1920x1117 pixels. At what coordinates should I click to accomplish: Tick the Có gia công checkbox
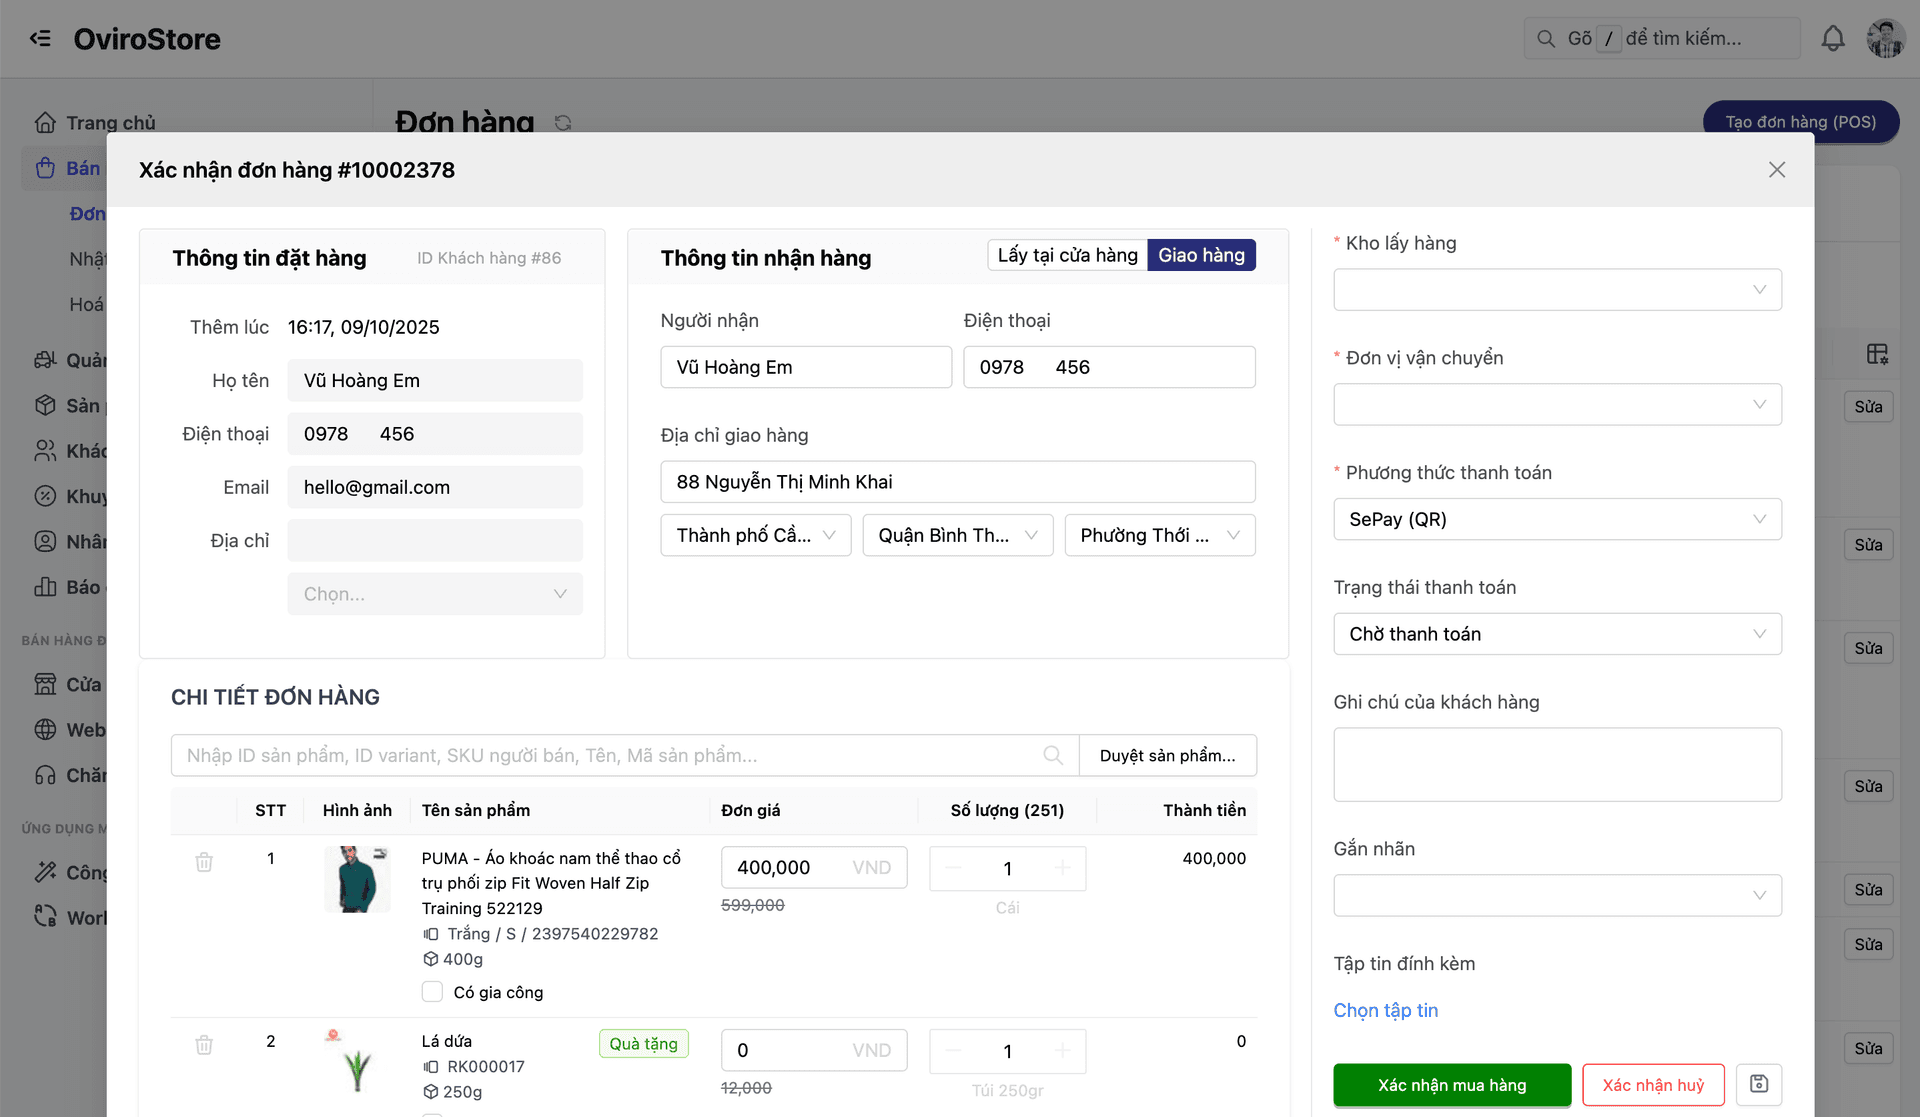(432, 992)
